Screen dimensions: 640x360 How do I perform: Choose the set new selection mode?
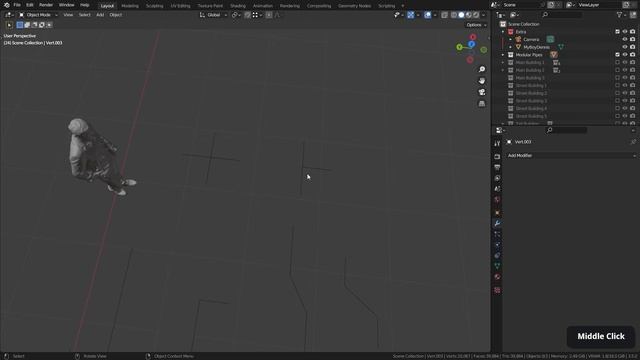click(20, 25)
